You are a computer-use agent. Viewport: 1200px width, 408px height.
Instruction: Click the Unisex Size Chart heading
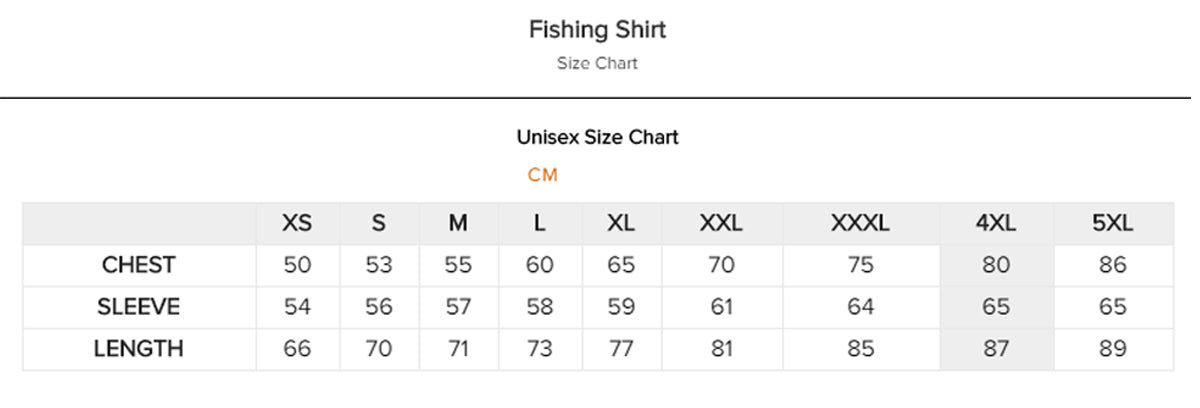[597, 137]
